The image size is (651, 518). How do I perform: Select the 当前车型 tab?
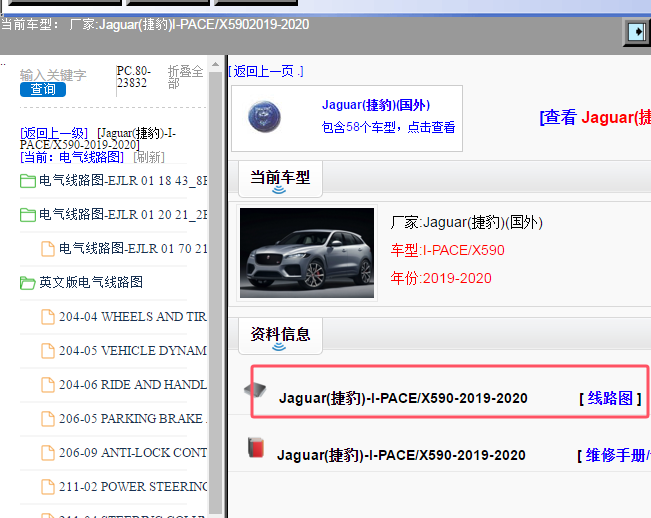(280, 179)
